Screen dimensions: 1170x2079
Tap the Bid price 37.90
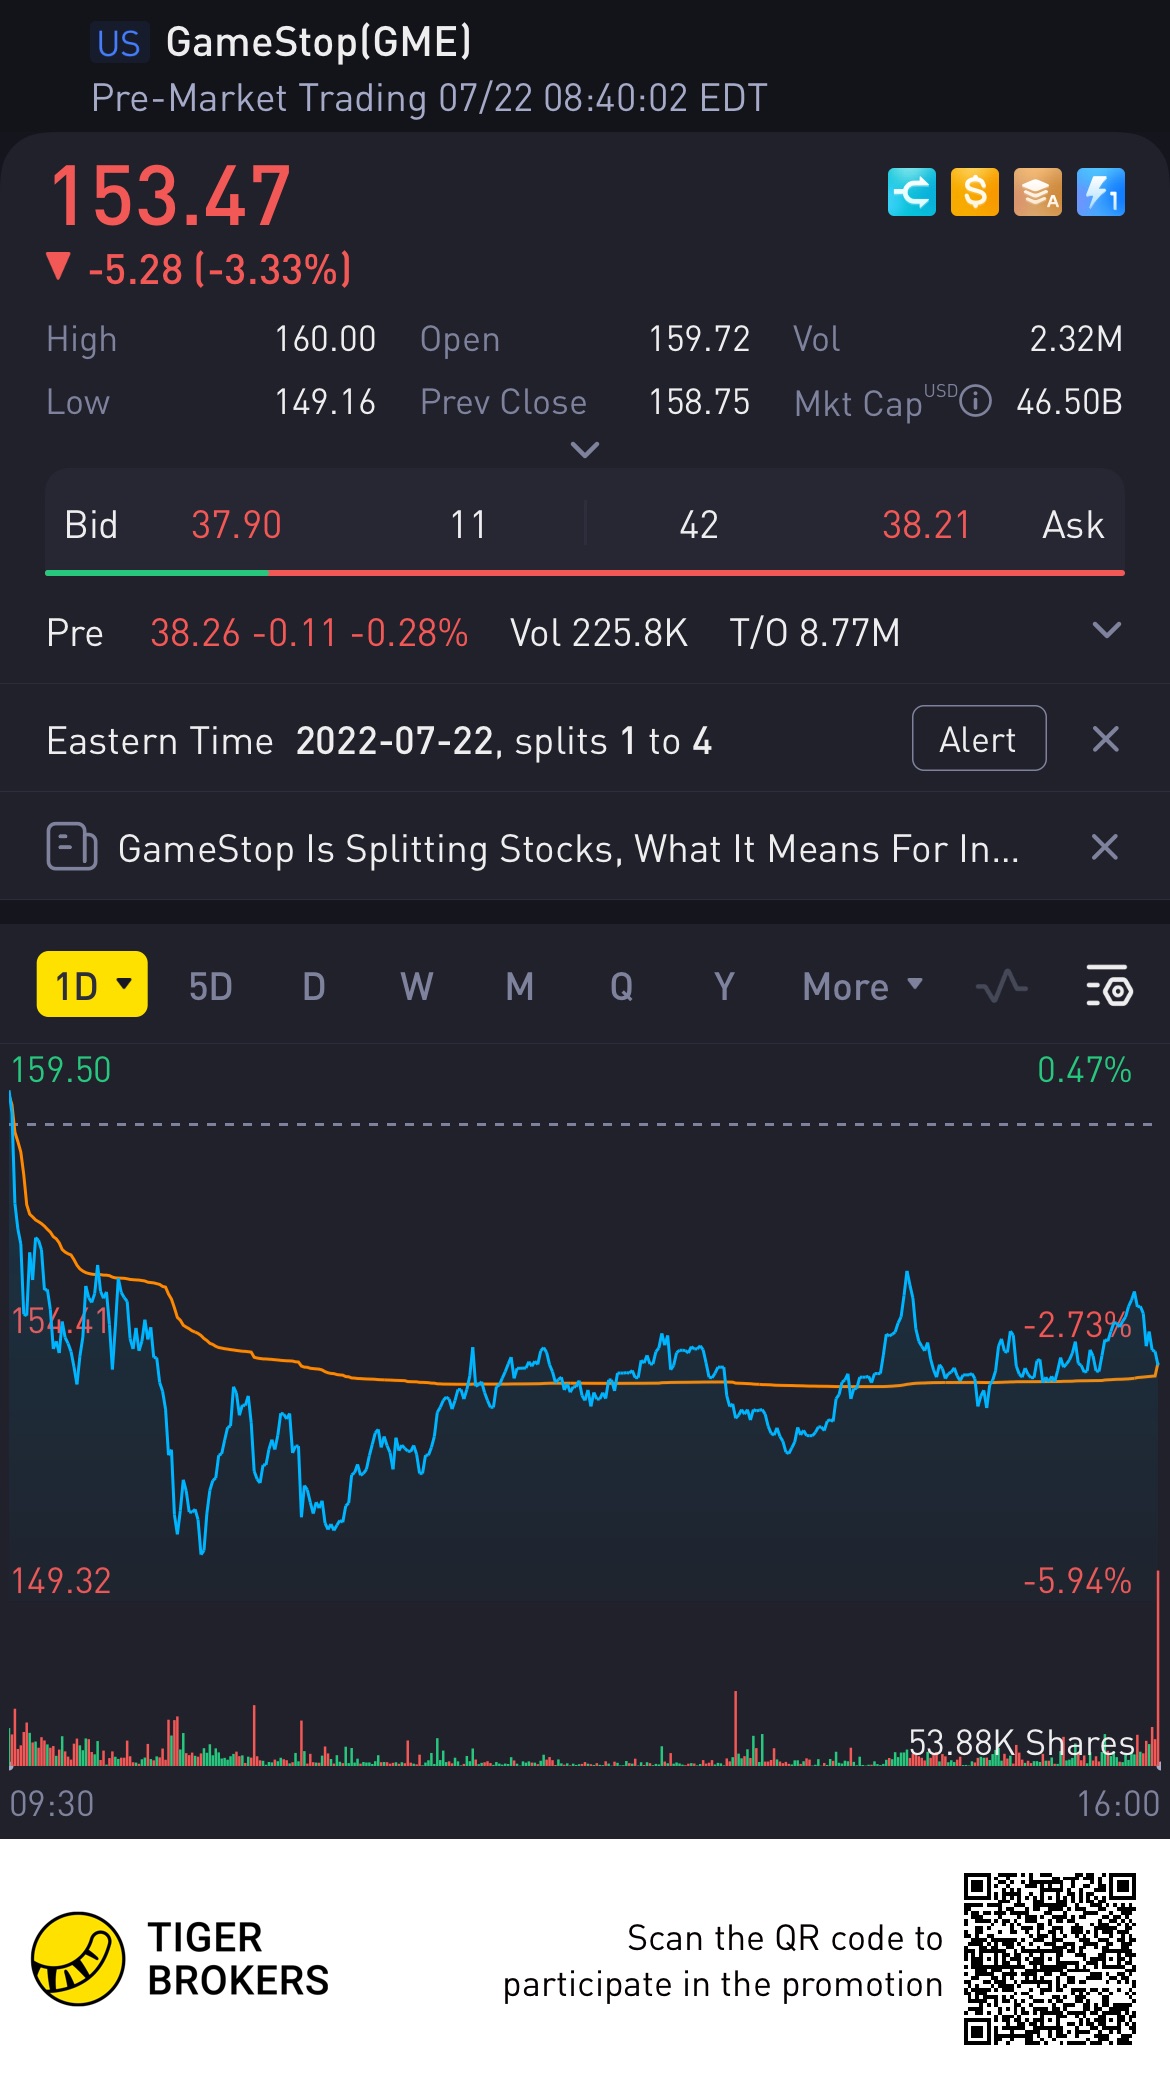click(236, 525)
